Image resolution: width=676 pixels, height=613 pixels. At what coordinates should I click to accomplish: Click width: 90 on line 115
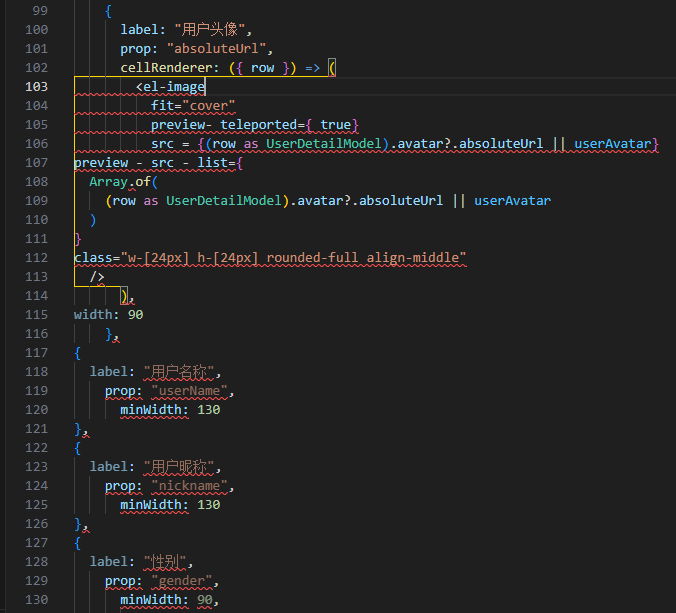point(108,315)
